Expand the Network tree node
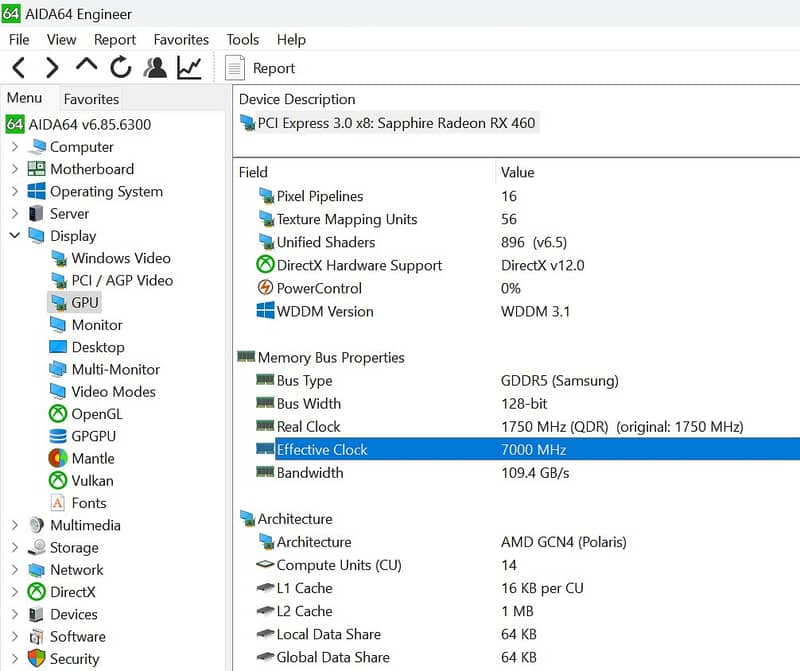The image size is (800, 671). click(x=15, y=569)
